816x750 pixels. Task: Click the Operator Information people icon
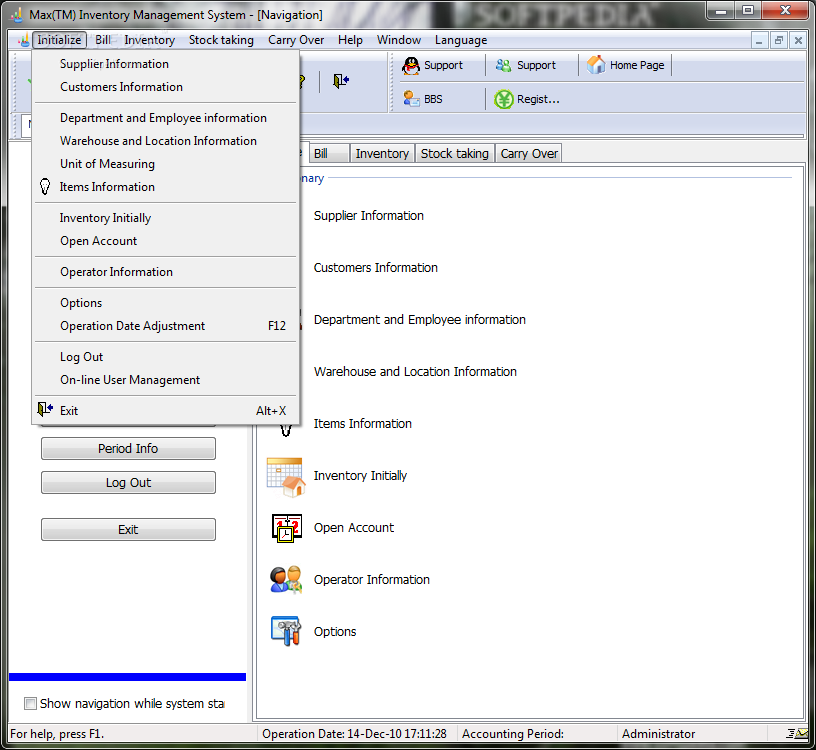[286, 580]
